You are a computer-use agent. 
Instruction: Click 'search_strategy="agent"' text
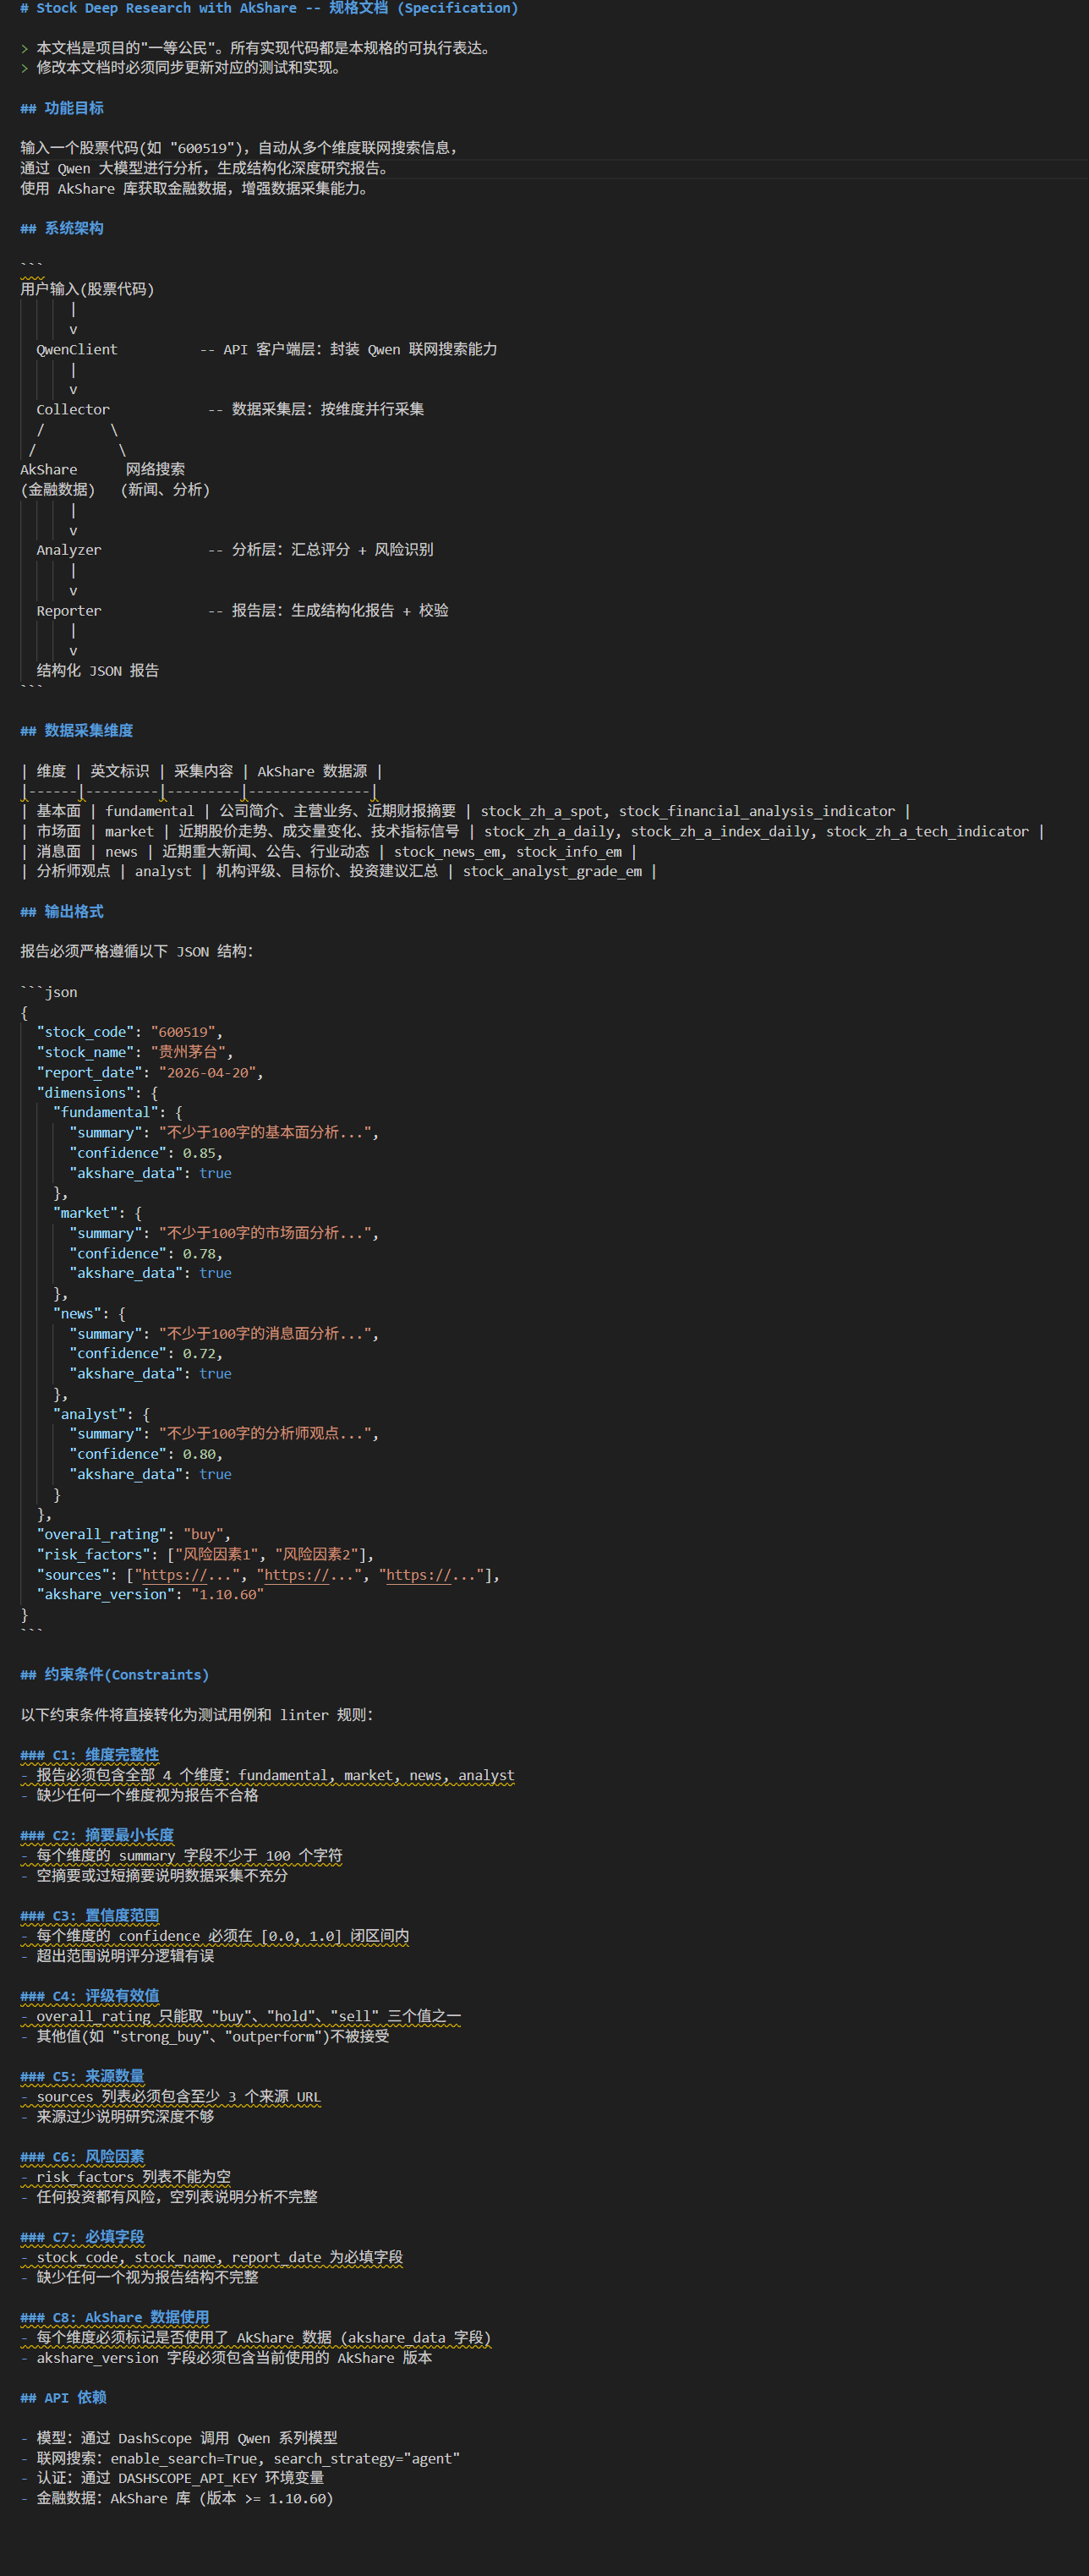tap(367, 2458)
